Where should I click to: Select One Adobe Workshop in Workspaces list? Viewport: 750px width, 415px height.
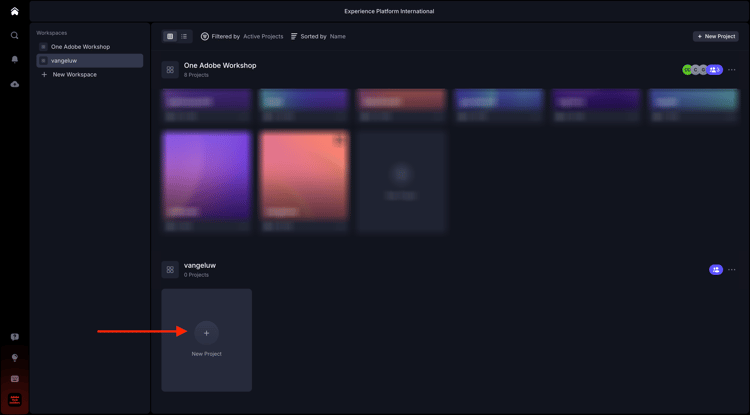[89, 47]
